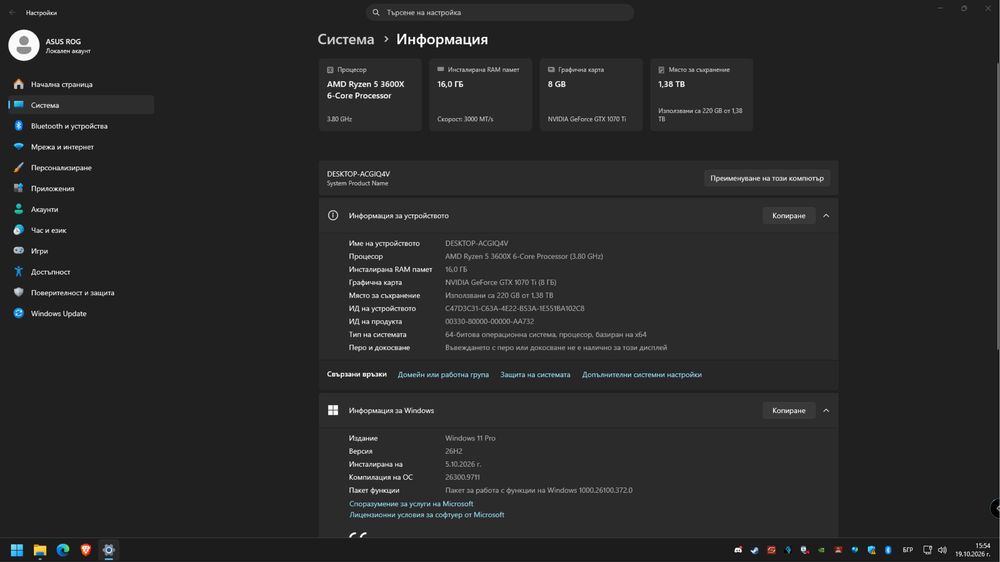Screen dimensions: 1000x562
Task: Select the ИД на продукта value
Action: click(x=489, y=322)
